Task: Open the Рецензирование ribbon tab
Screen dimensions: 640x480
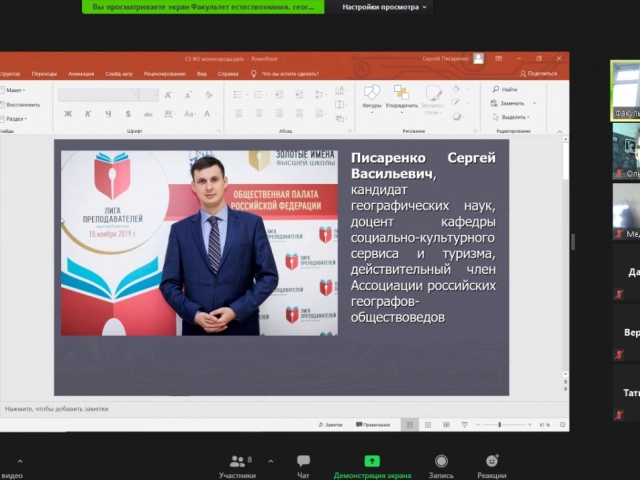Action: click(164, 74)
